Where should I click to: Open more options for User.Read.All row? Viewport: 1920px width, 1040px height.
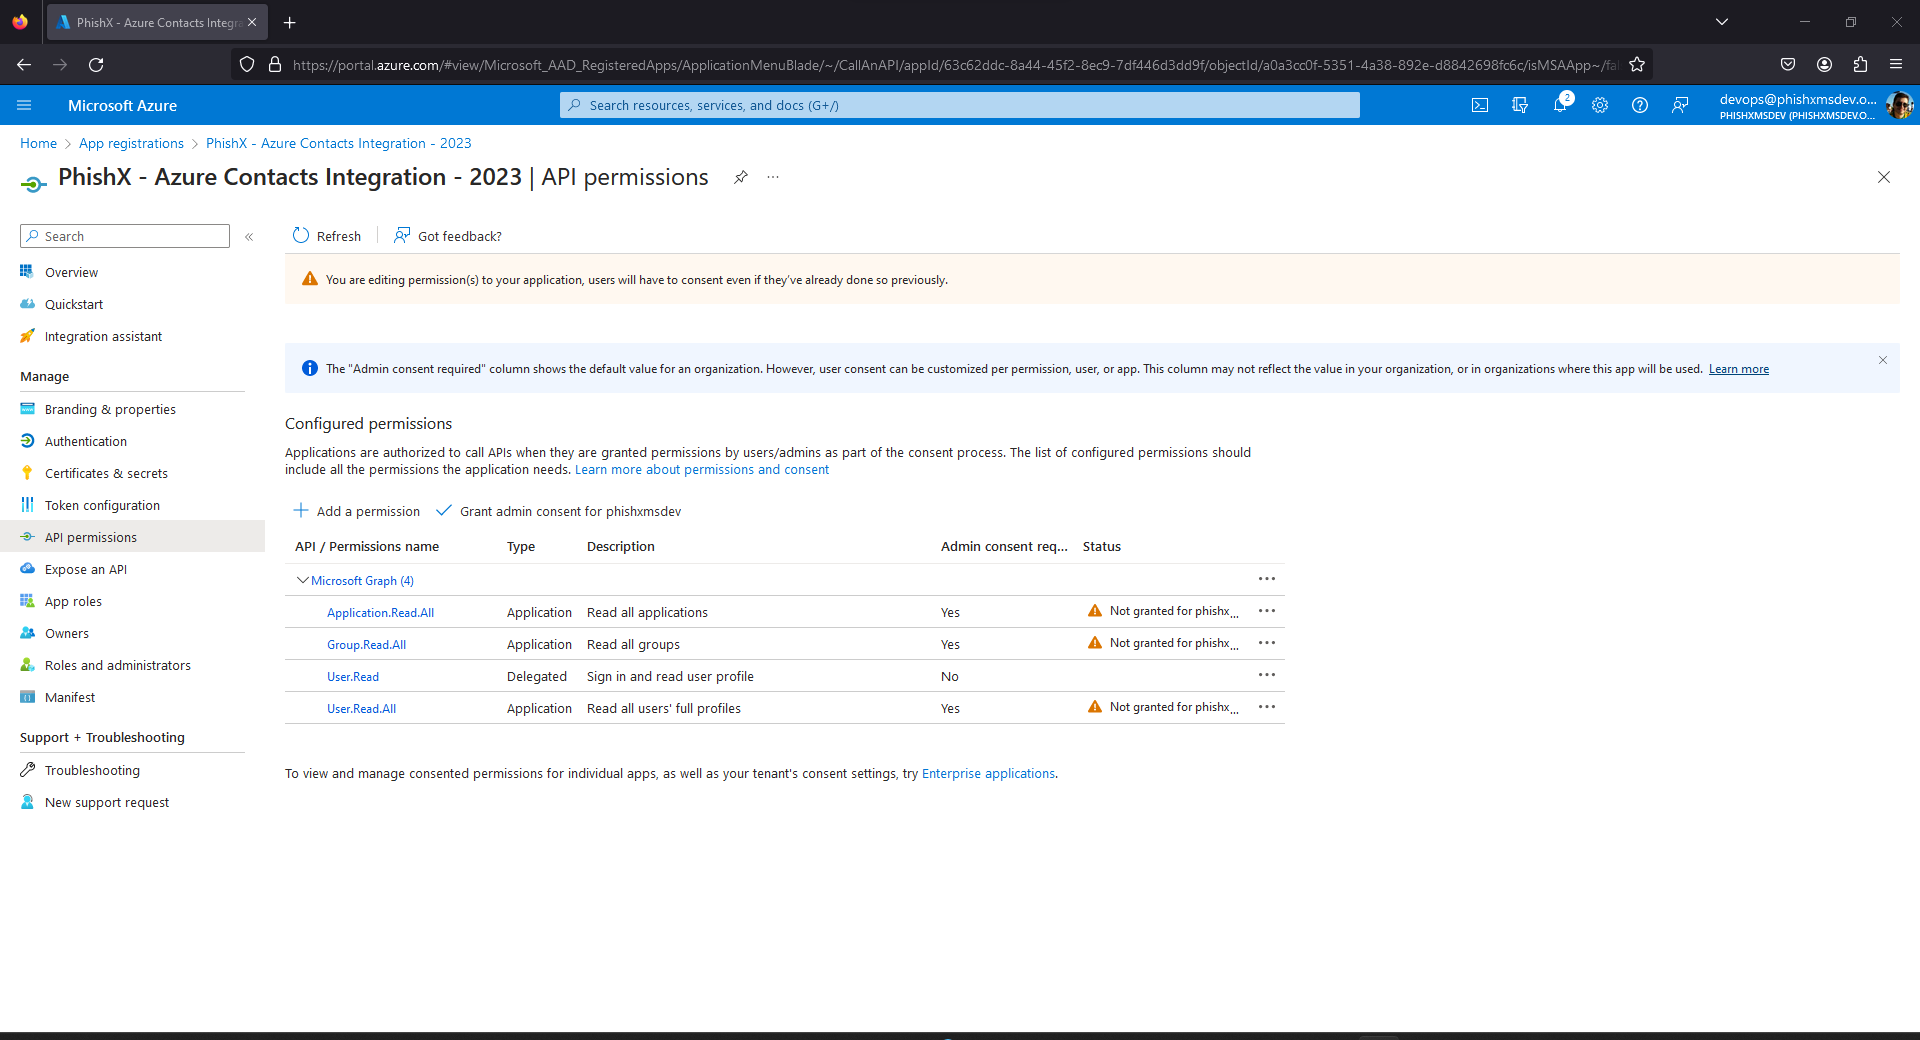point(1267,707)
